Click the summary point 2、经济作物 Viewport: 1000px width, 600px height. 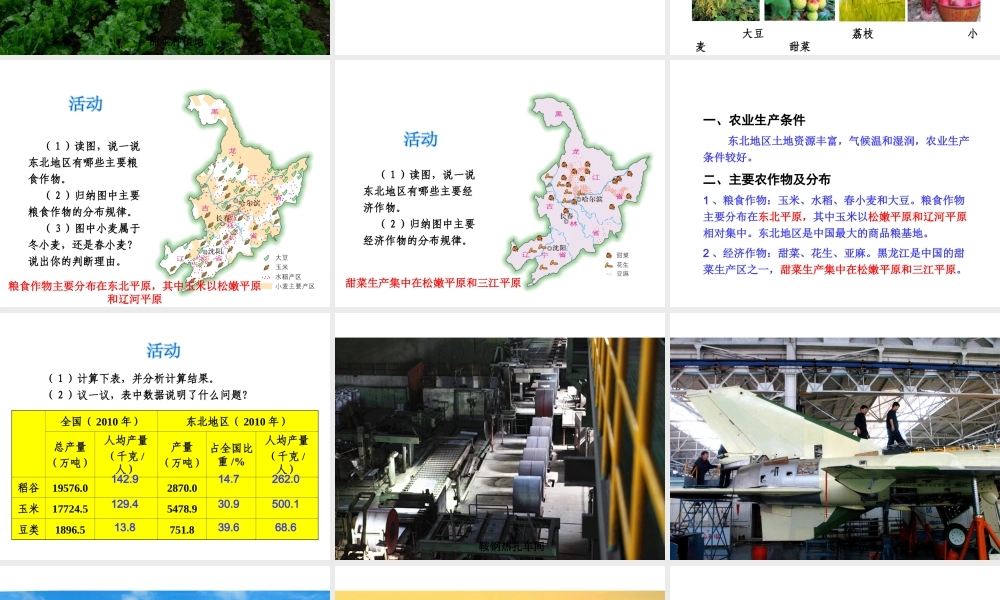point(835,261)
